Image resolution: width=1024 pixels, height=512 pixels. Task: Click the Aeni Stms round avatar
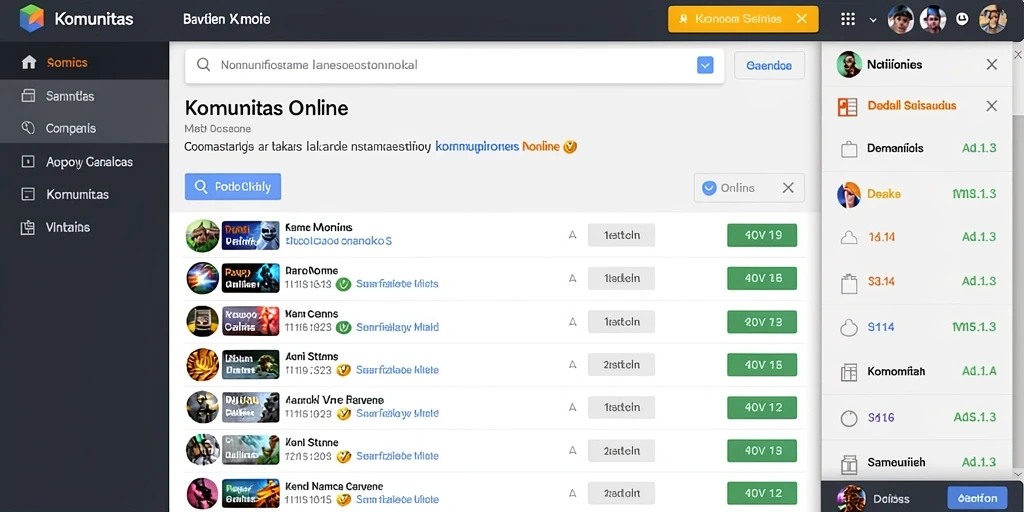(202, 364)
